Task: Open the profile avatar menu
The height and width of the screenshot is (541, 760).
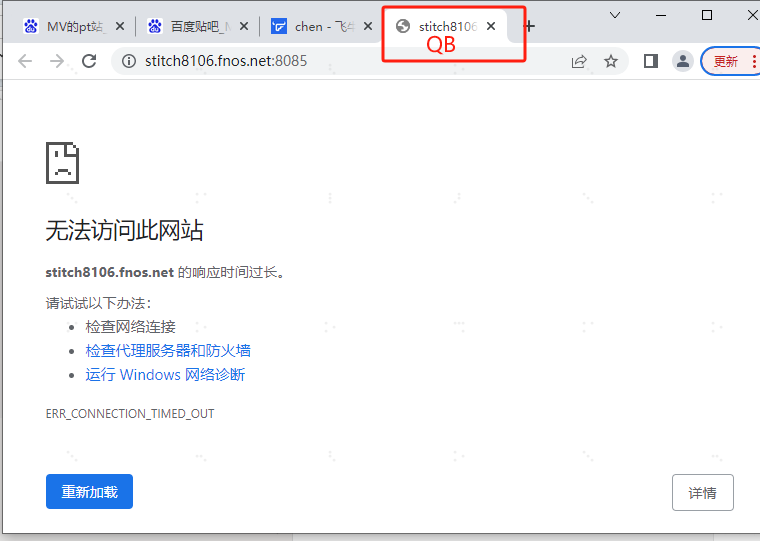Action: point(683,61)
